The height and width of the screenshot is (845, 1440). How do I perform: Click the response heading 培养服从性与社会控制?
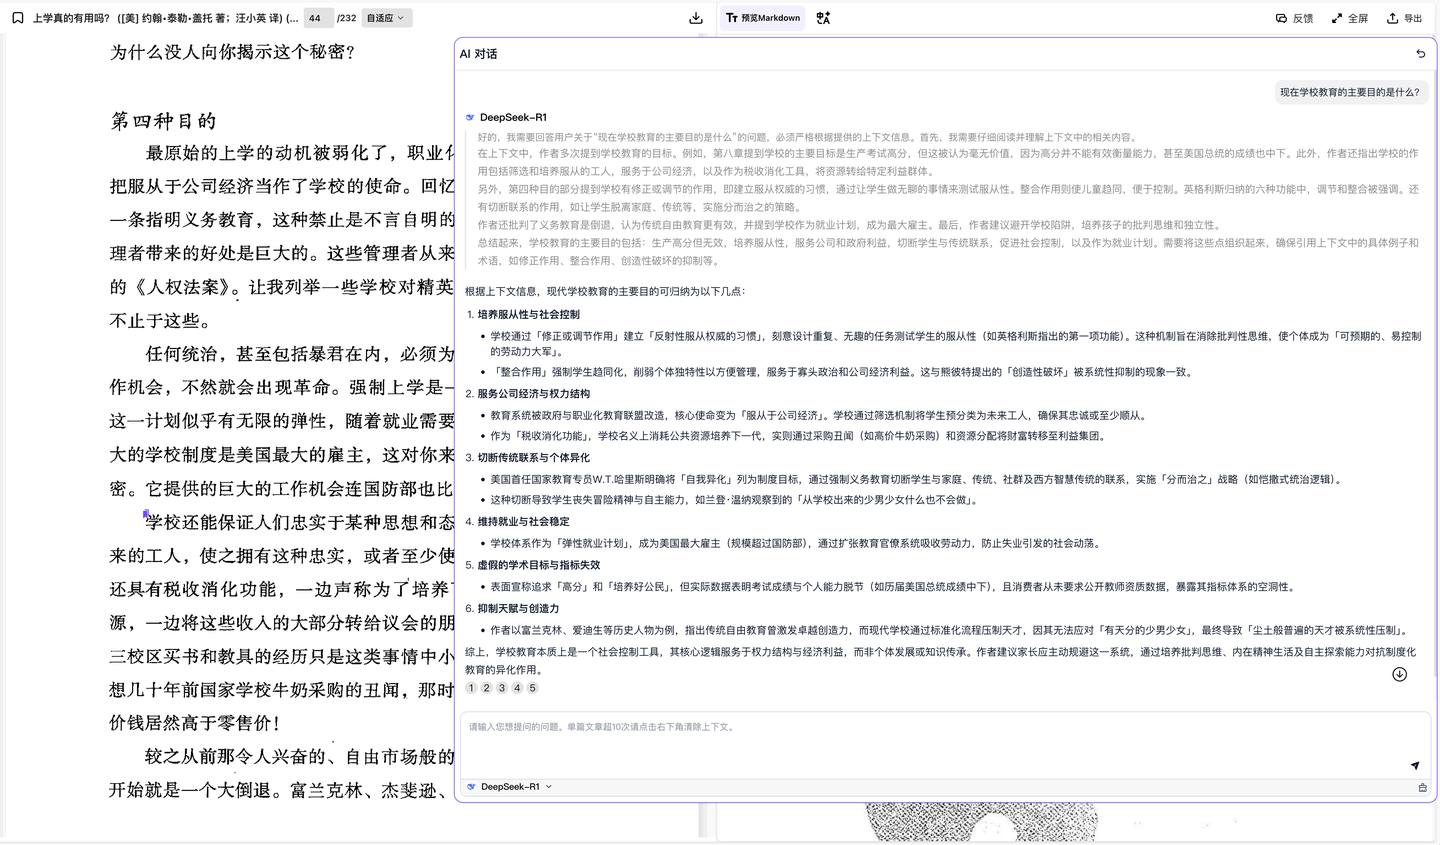[528, 314]
